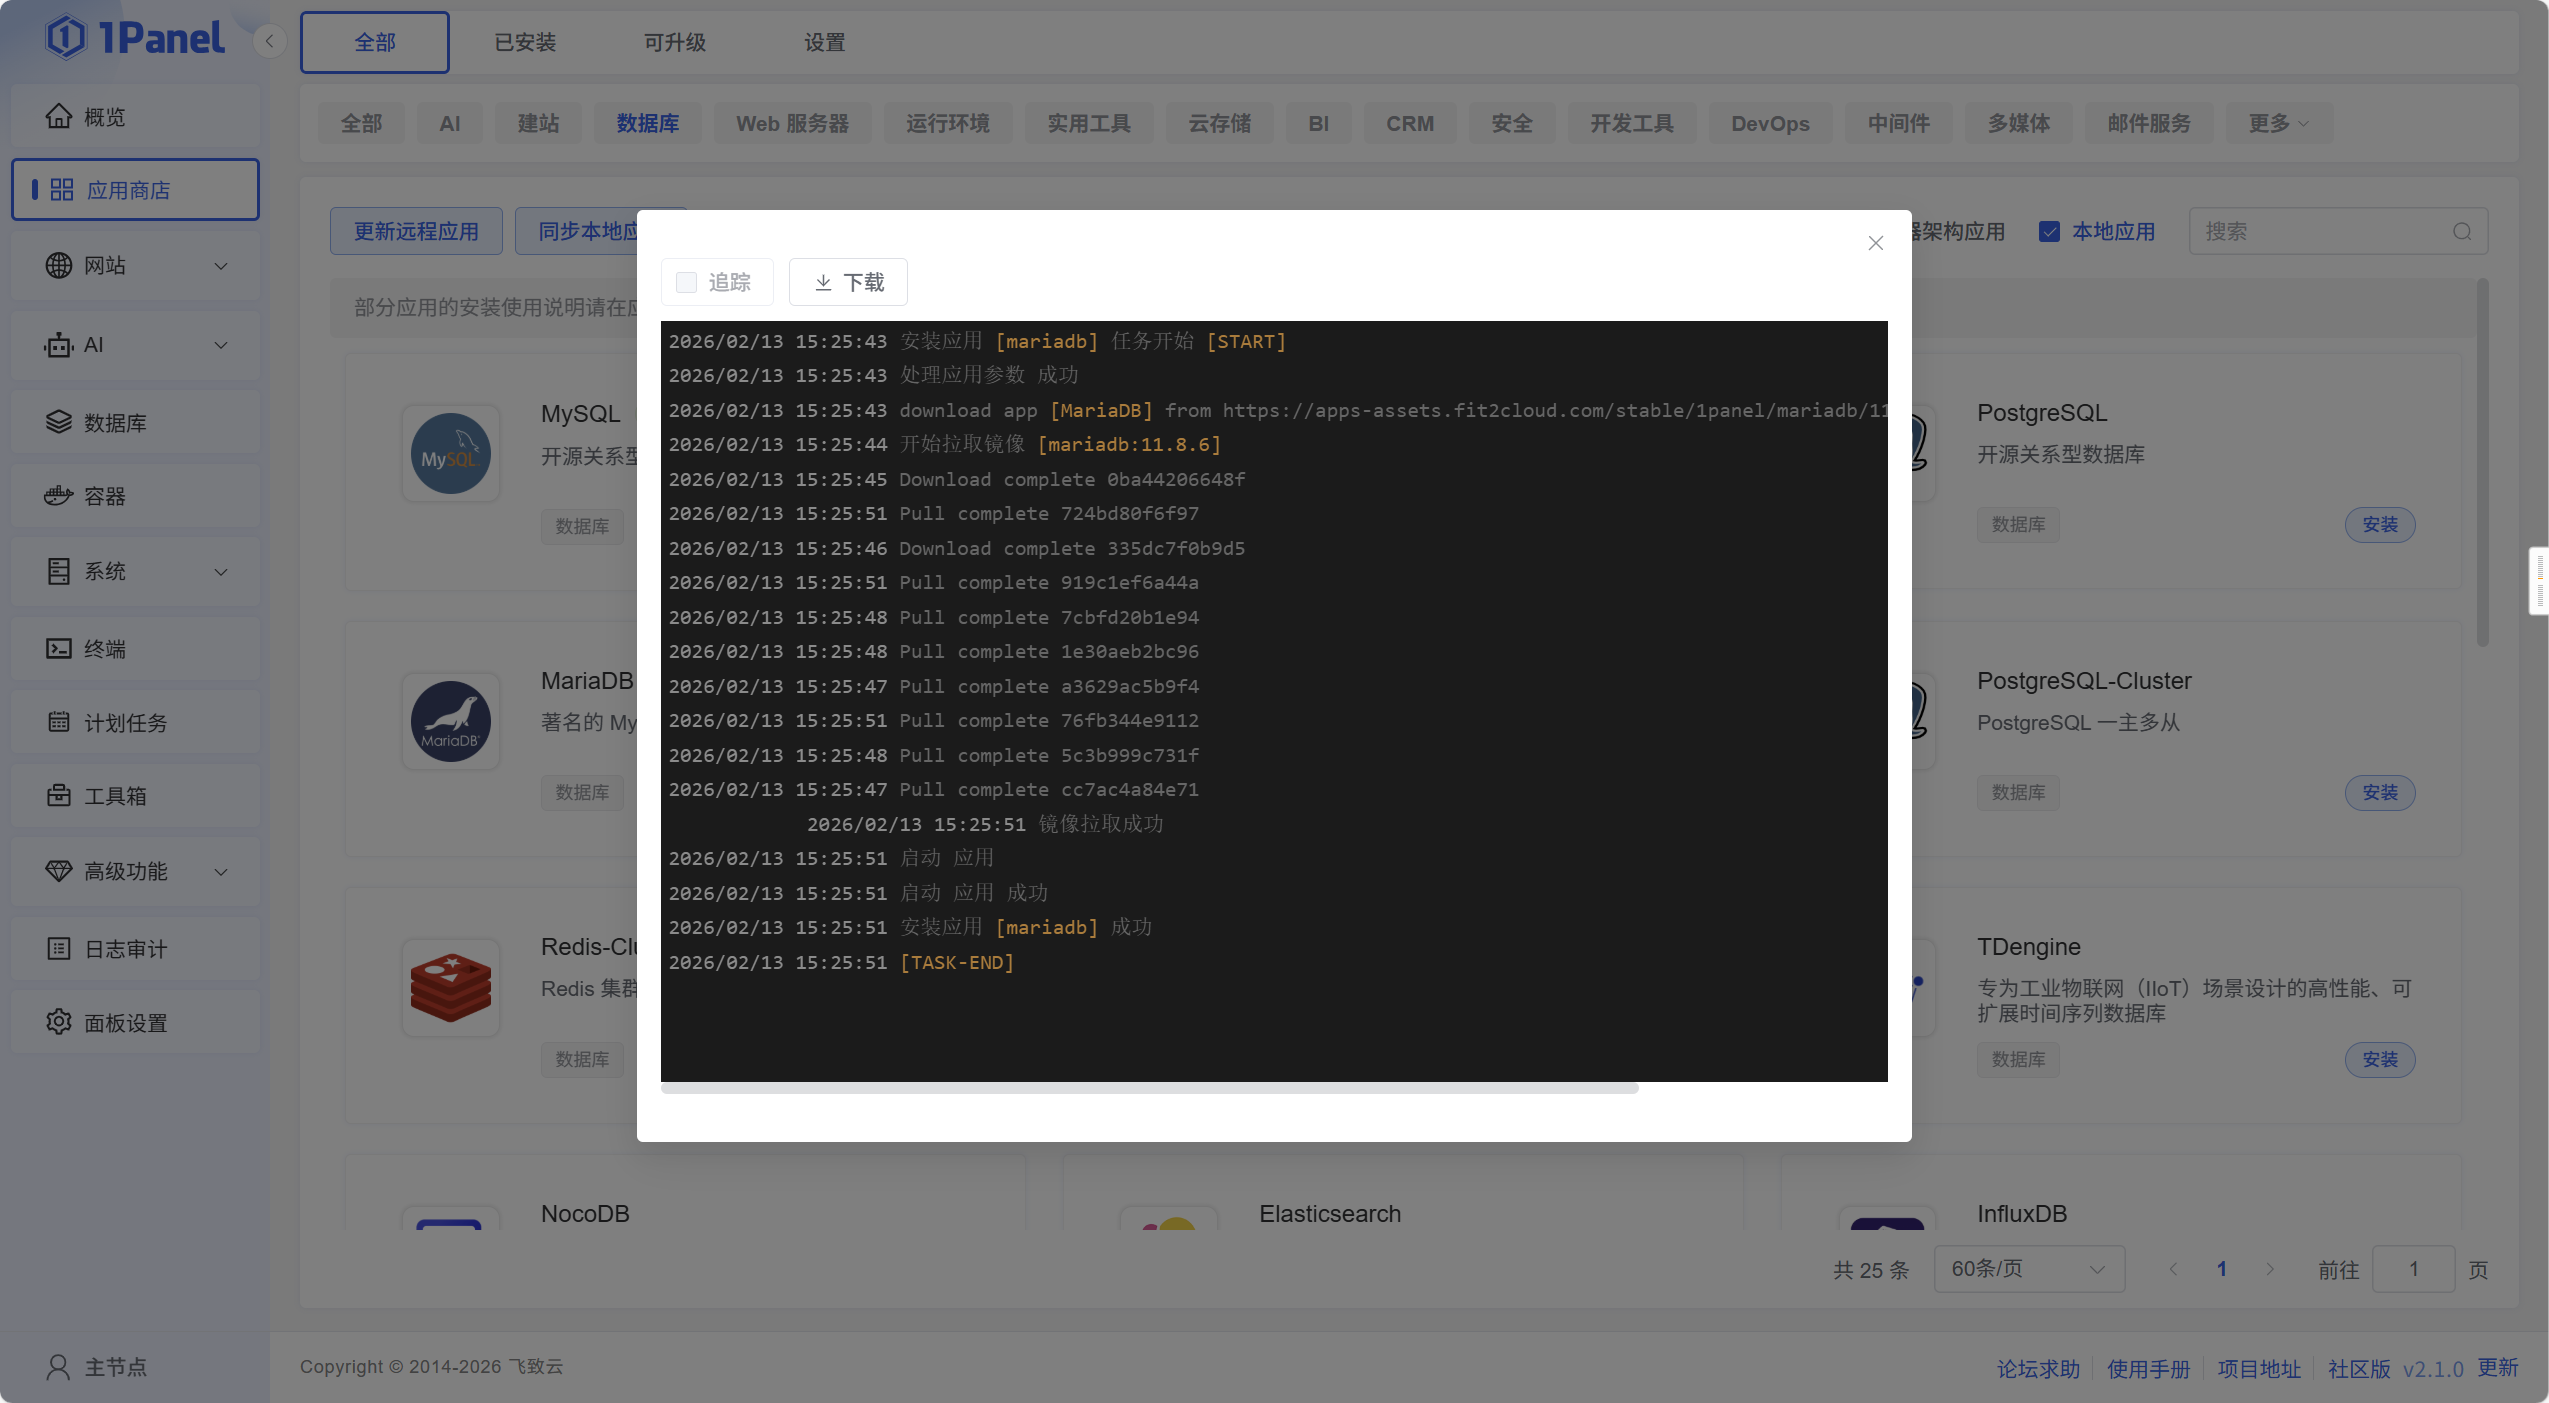Open the 容器 containers docker icon
Screen dimensions: 2549x1403
[x=58, y=496]
